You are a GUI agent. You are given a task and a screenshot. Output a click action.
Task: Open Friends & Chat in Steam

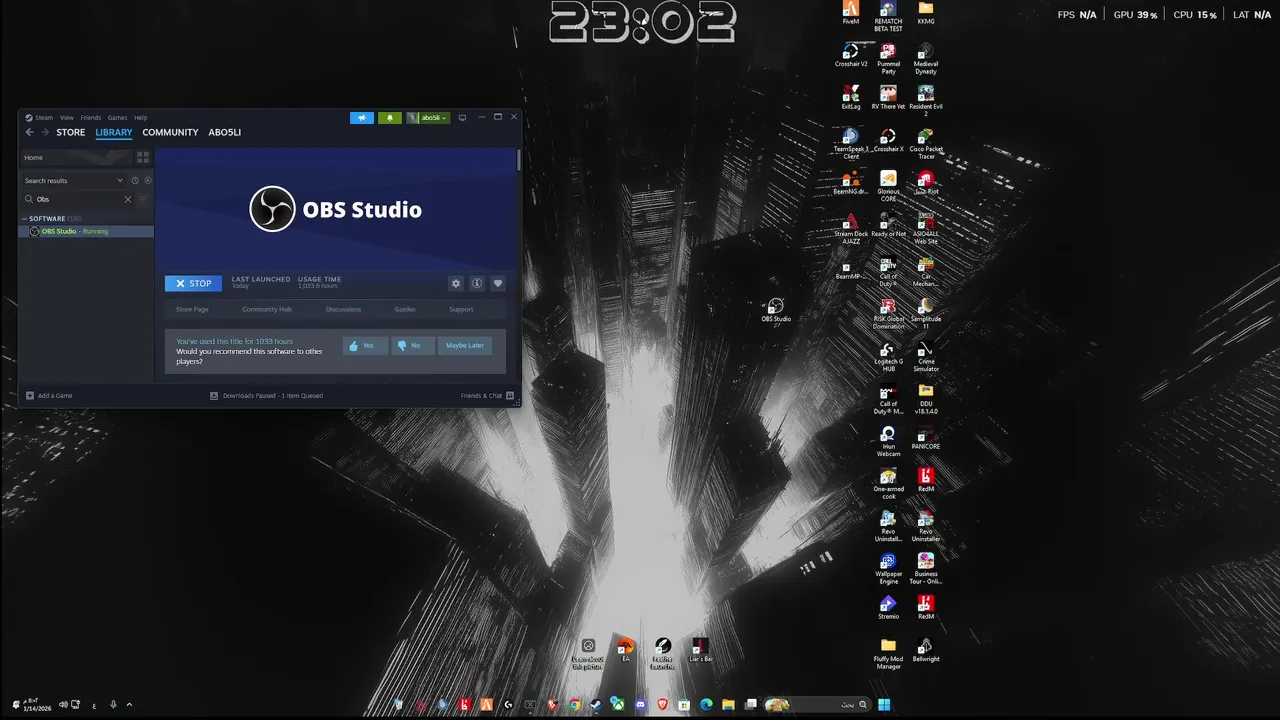tap(487, 396)
